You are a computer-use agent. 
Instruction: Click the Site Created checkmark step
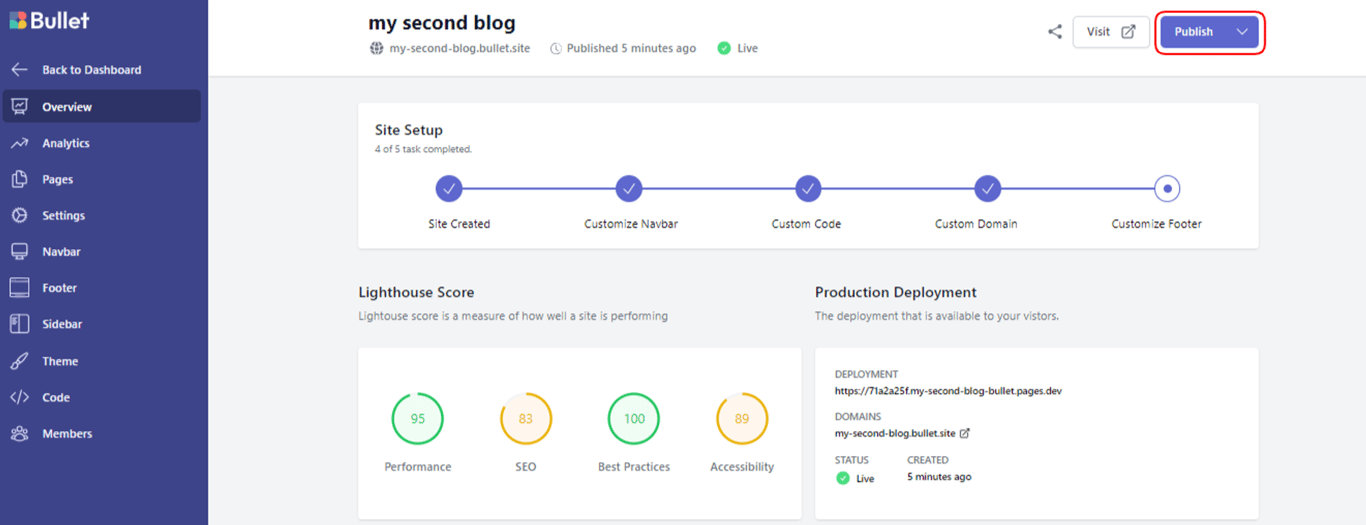(x=449, y=188)
